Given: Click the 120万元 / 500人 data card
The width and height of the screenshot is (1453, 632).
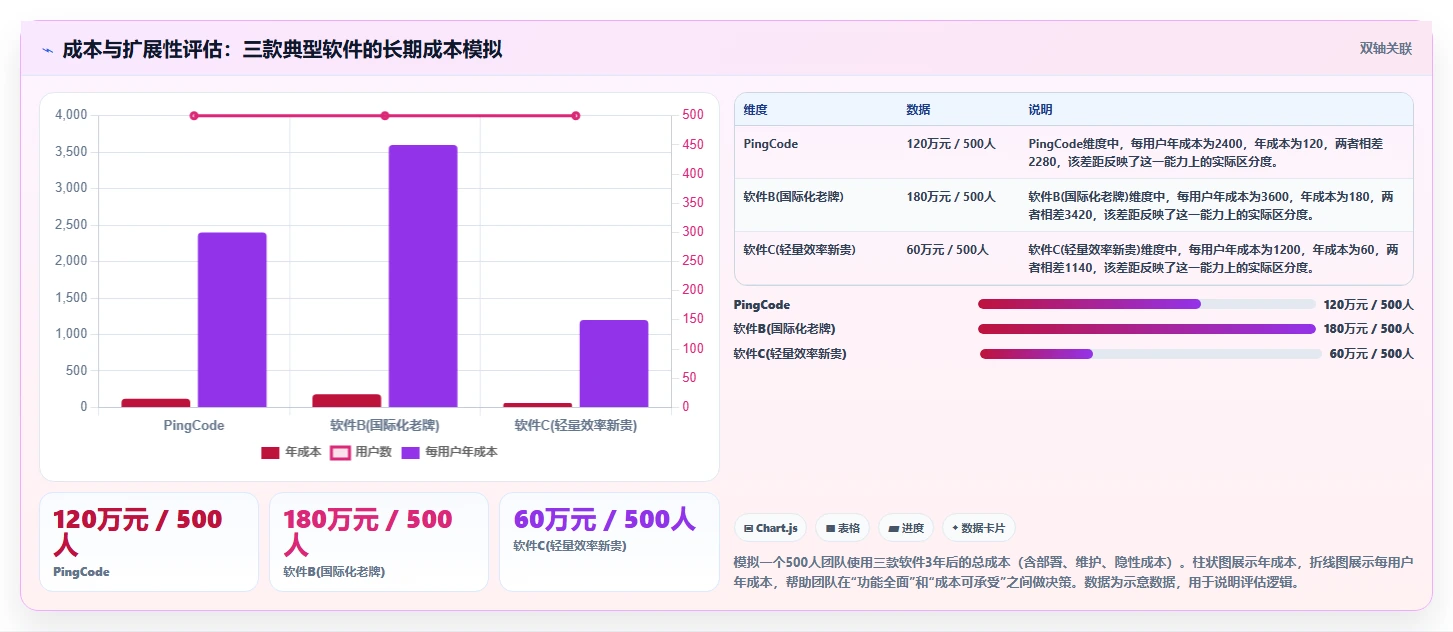Looking at the screenshot, I should (148, 542).
